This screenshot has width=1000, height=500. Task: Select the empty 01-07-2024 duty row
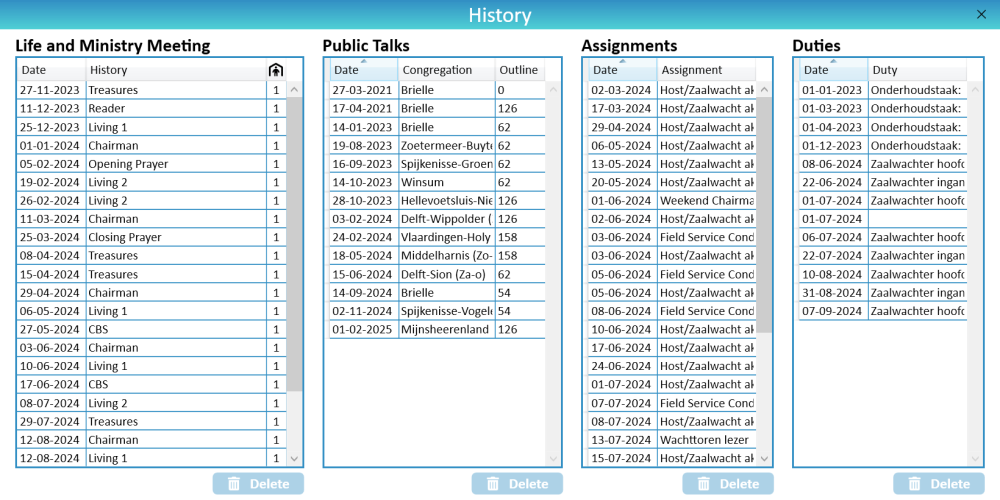pyautogui.click(x=882, y=218)
